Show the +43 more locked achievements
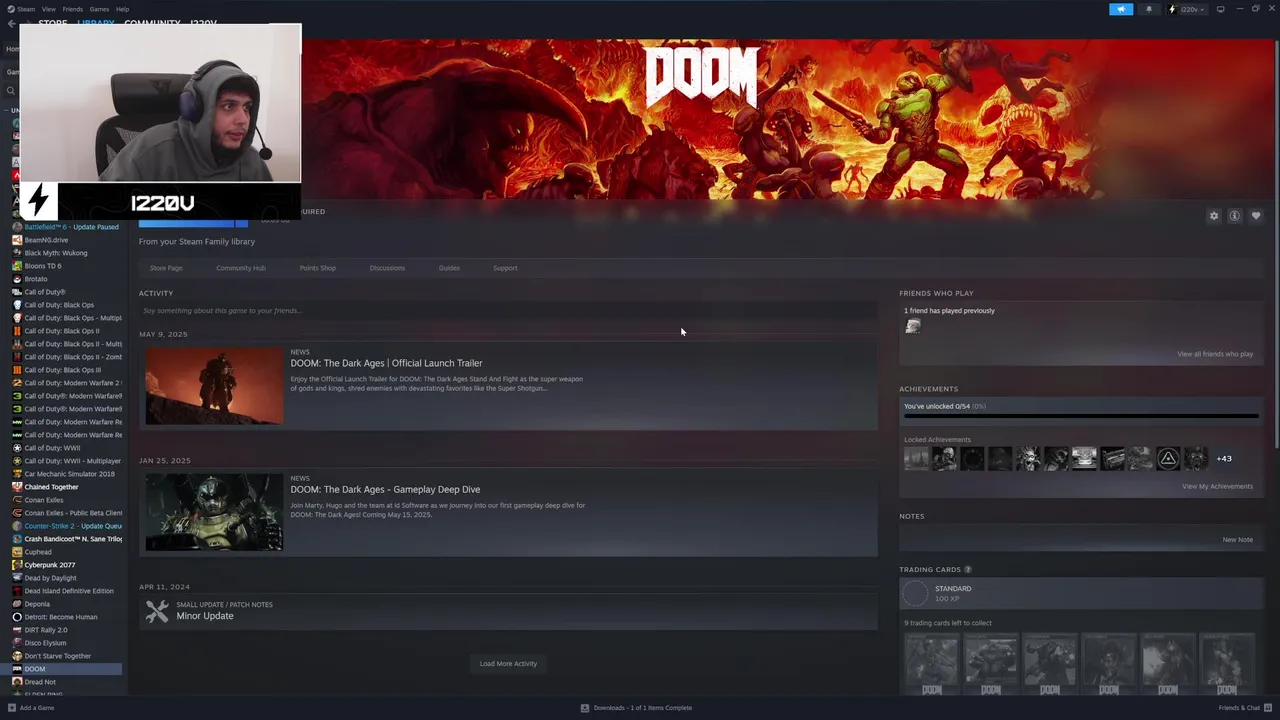Viewport: 1280px width, 720px height. coord(1224,459)
